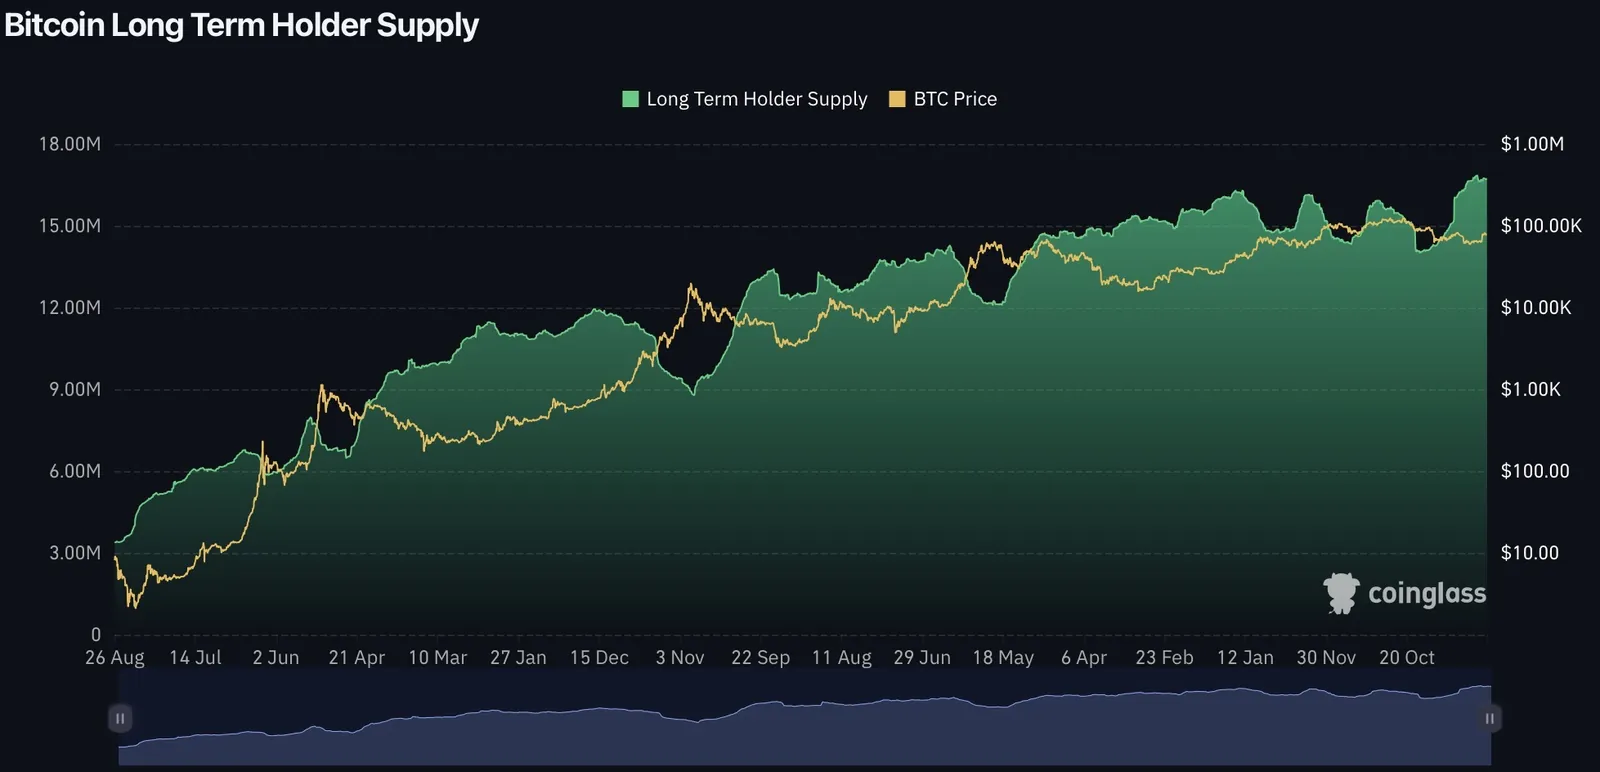
Task: Click the $1.00M price axis label
Action: tap(1532, 144)
